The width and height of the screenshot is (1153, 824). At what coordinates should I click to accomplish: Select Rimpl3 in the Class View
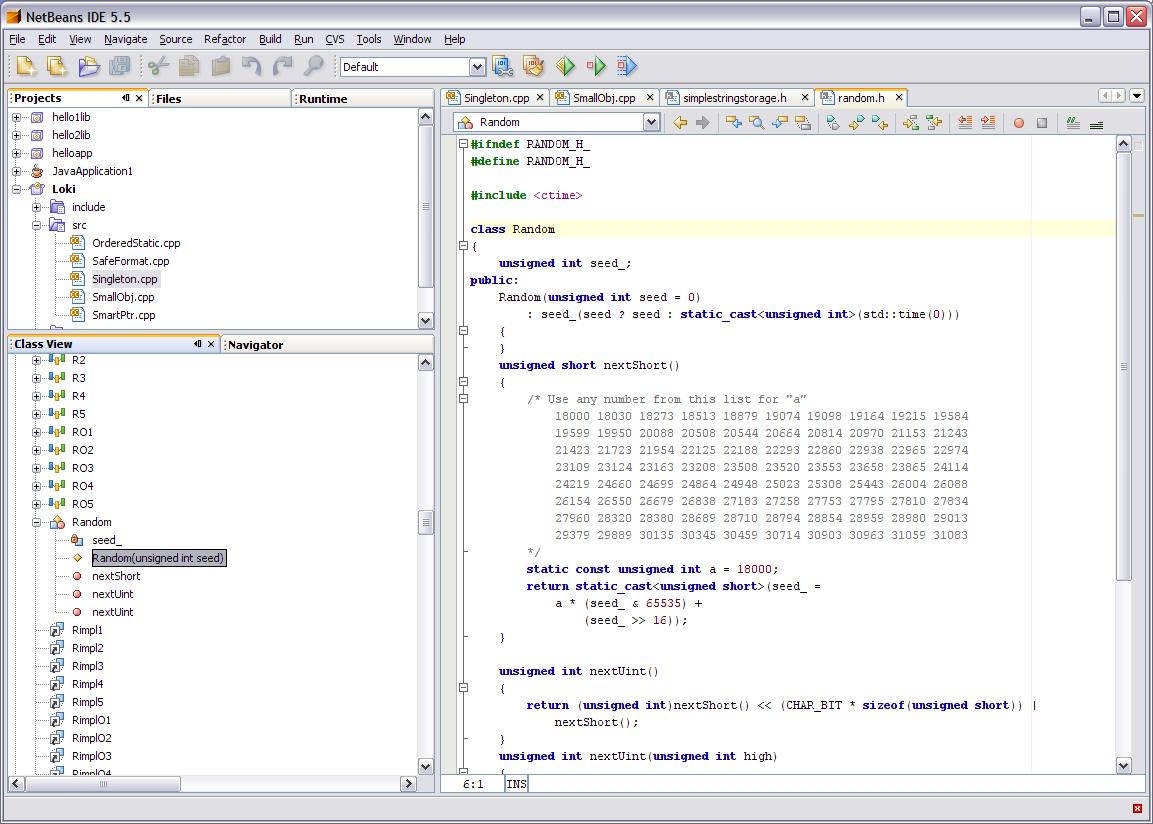88,666
